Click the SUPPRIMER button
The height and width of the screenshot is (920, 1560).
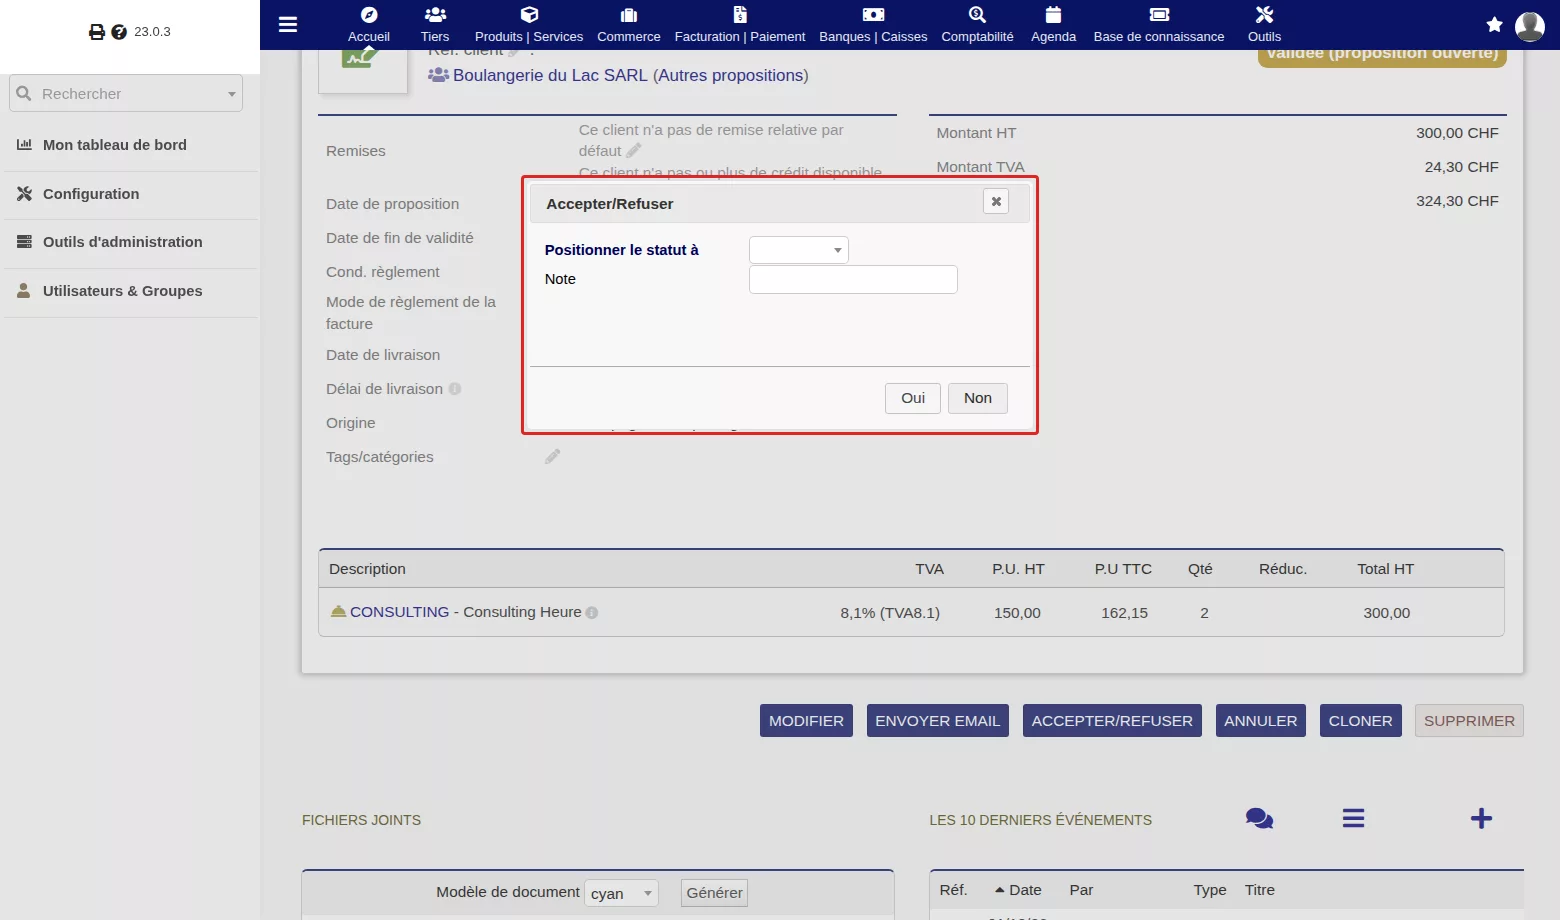pos(1469,721)
